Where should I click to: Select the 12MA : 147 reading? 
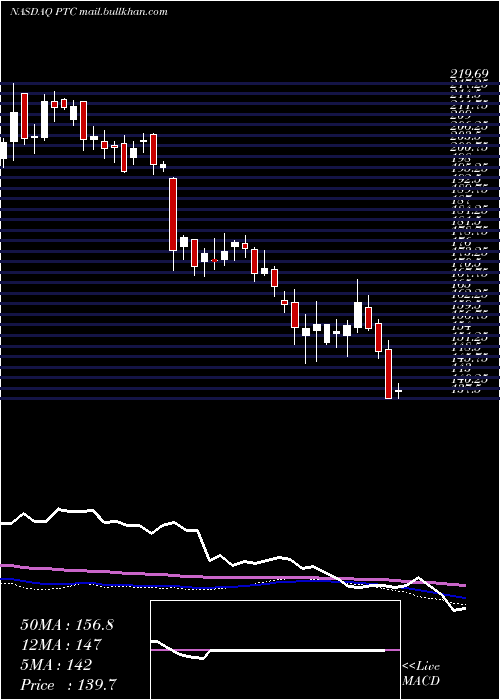(61, 644)
